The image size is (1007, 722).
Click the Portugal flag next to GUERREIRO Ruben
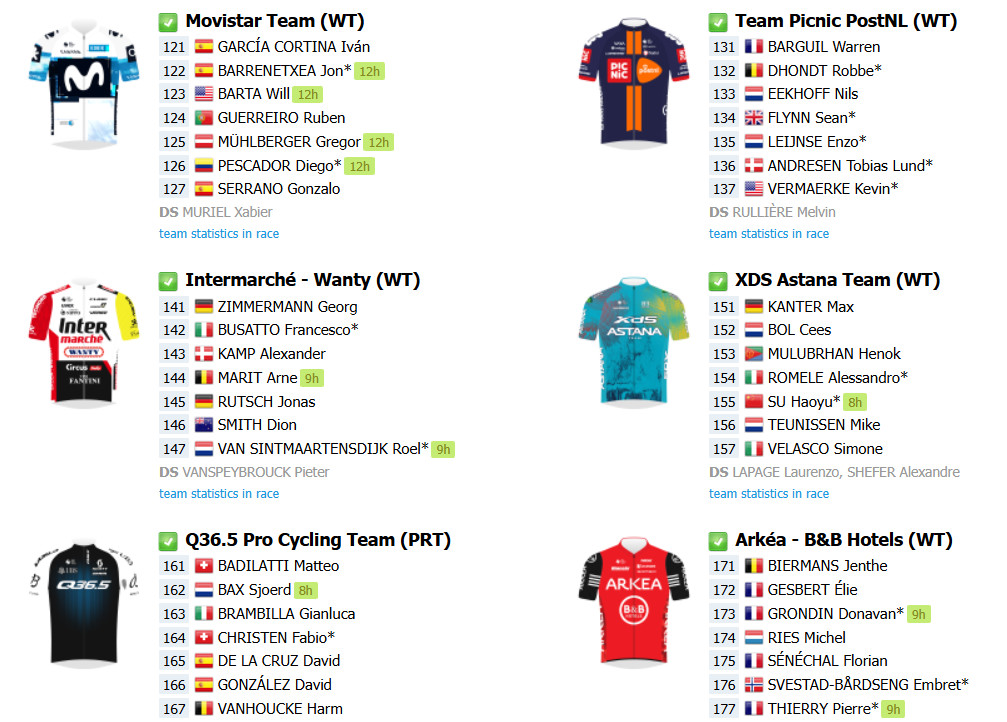click(204, 118)
